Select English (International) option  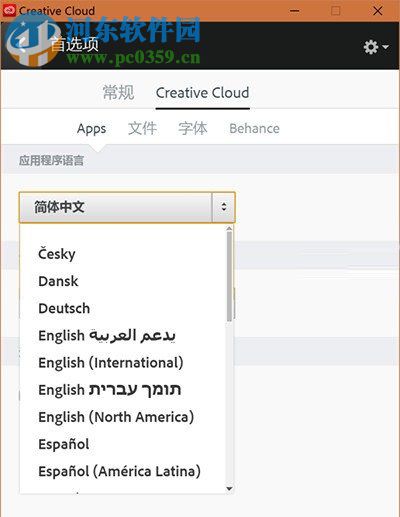[x=111, y=363]
